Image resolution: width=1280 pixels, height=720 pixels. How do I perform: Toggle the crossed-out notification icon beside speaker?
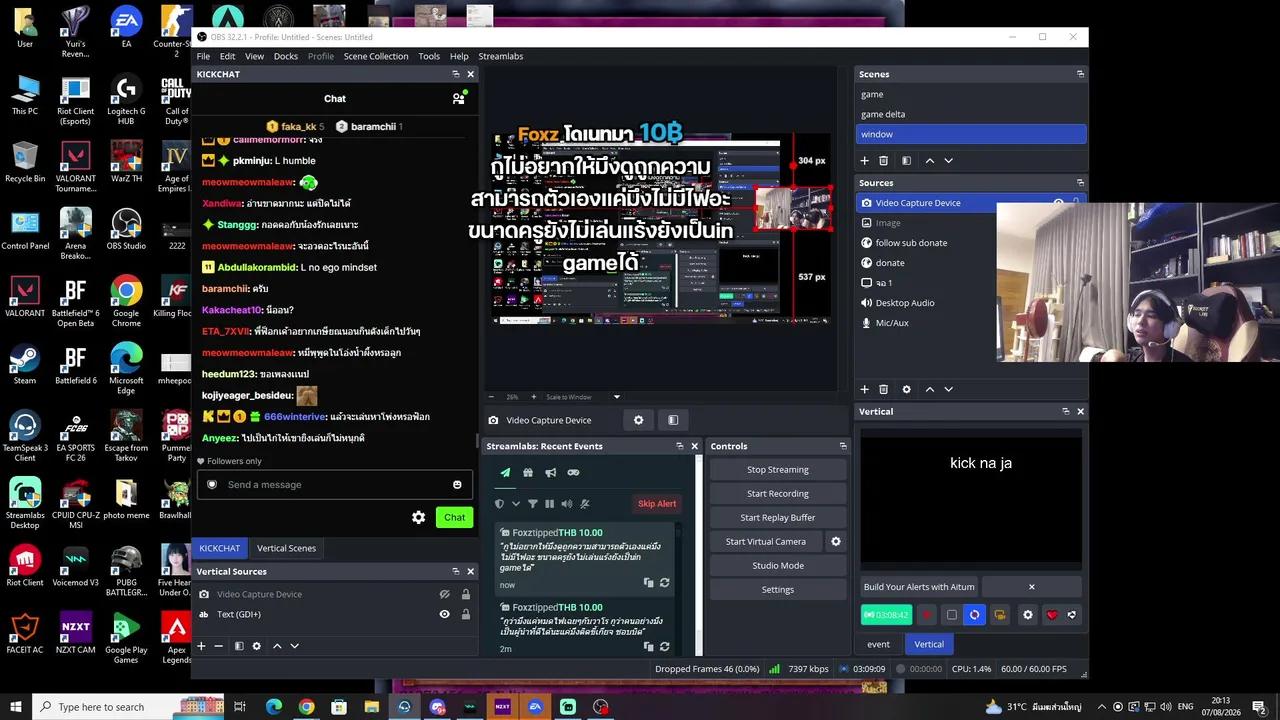coord(585,504)
